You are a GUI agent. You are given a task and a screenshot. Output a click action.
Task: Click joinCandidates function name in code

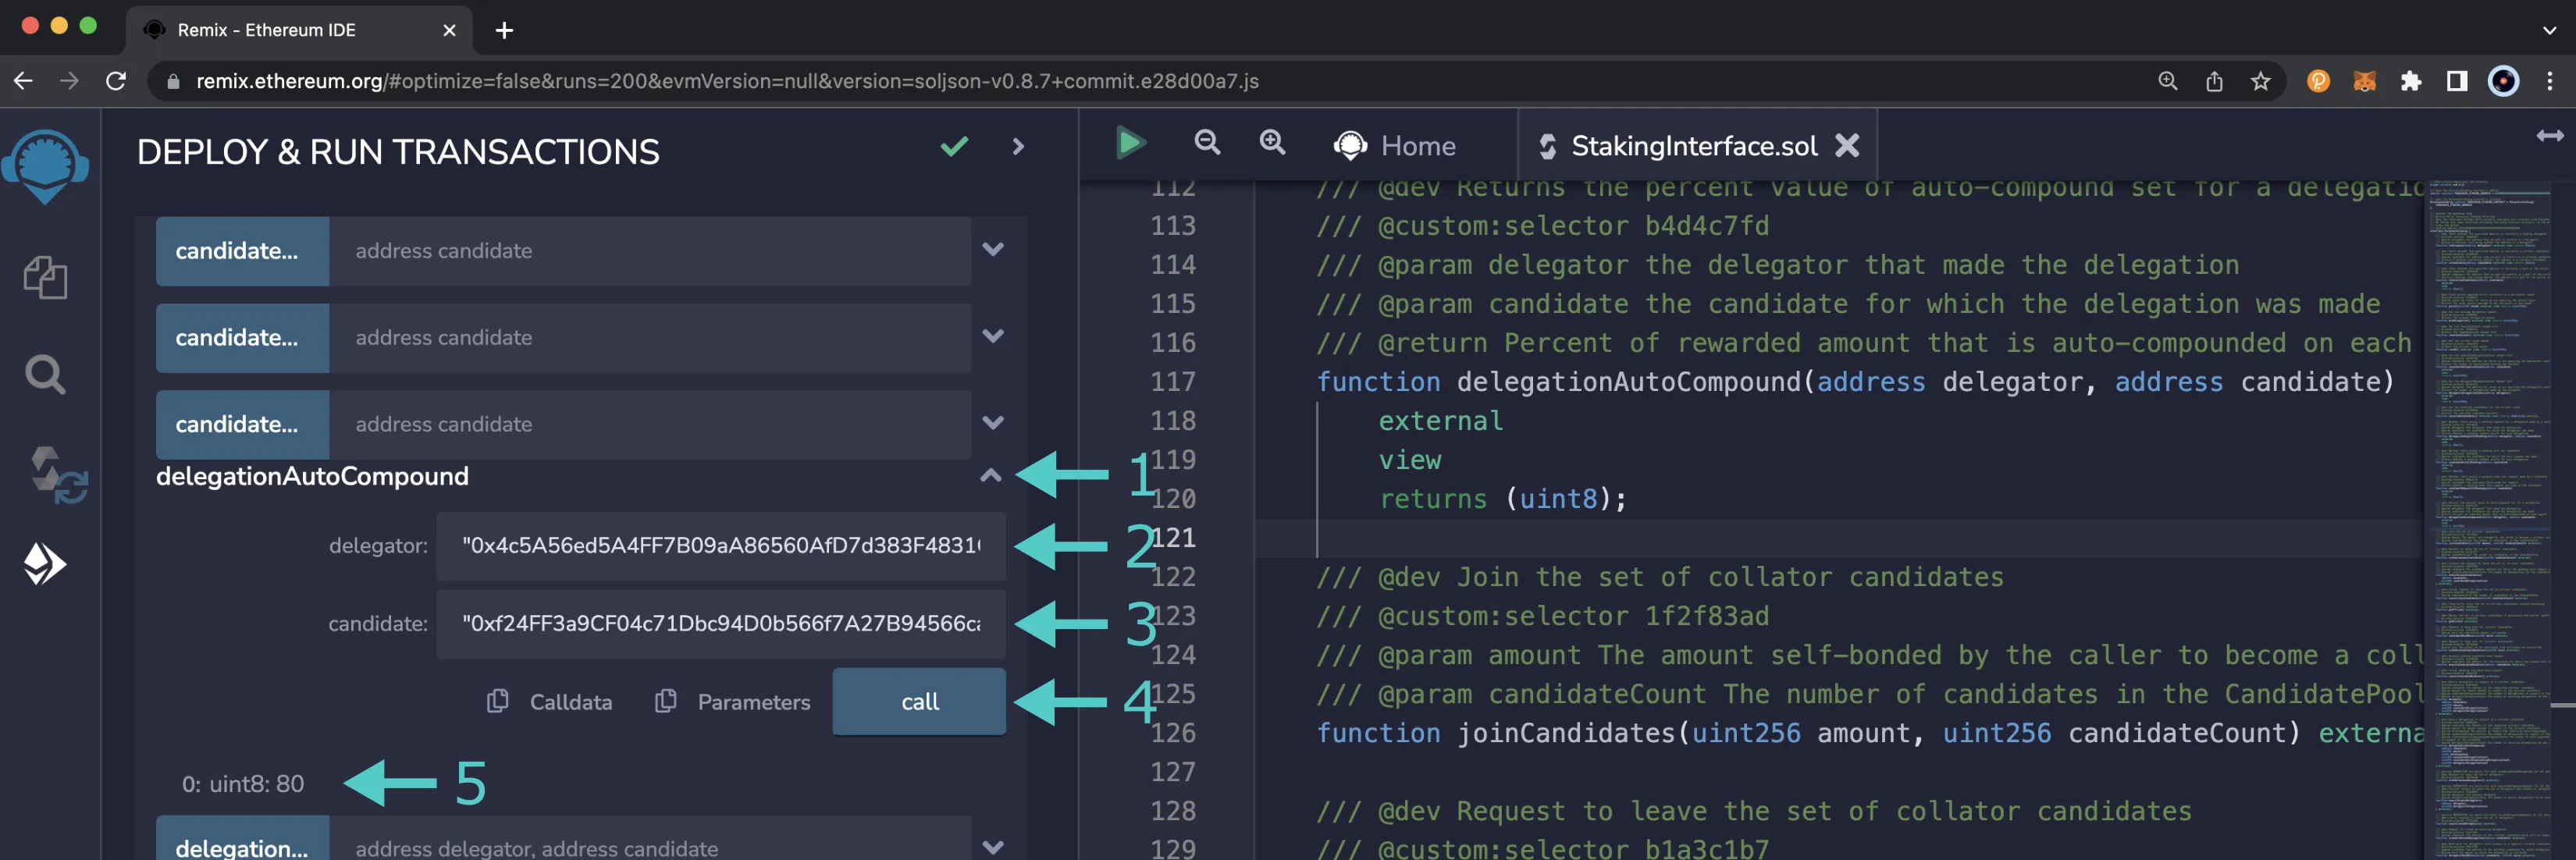pyautogui.click(x=1565, y=733)
